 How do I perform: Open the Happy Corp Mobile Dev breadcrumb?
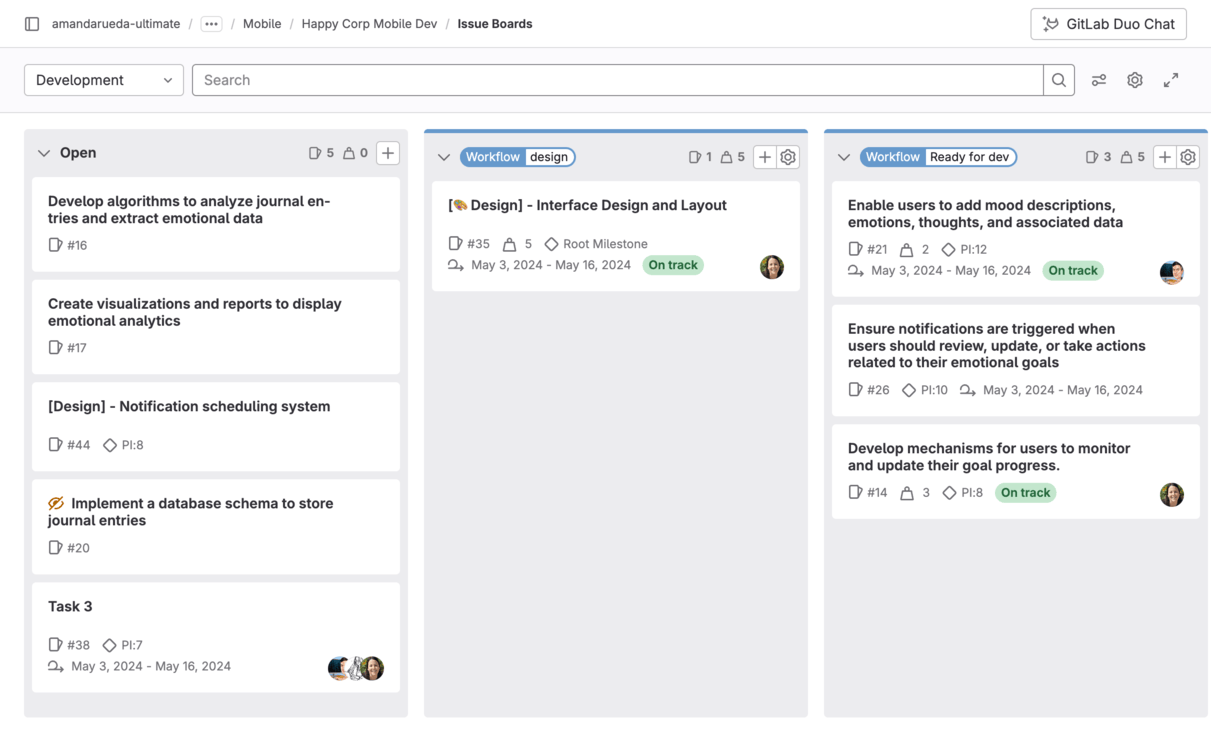(x=369, y=23)
